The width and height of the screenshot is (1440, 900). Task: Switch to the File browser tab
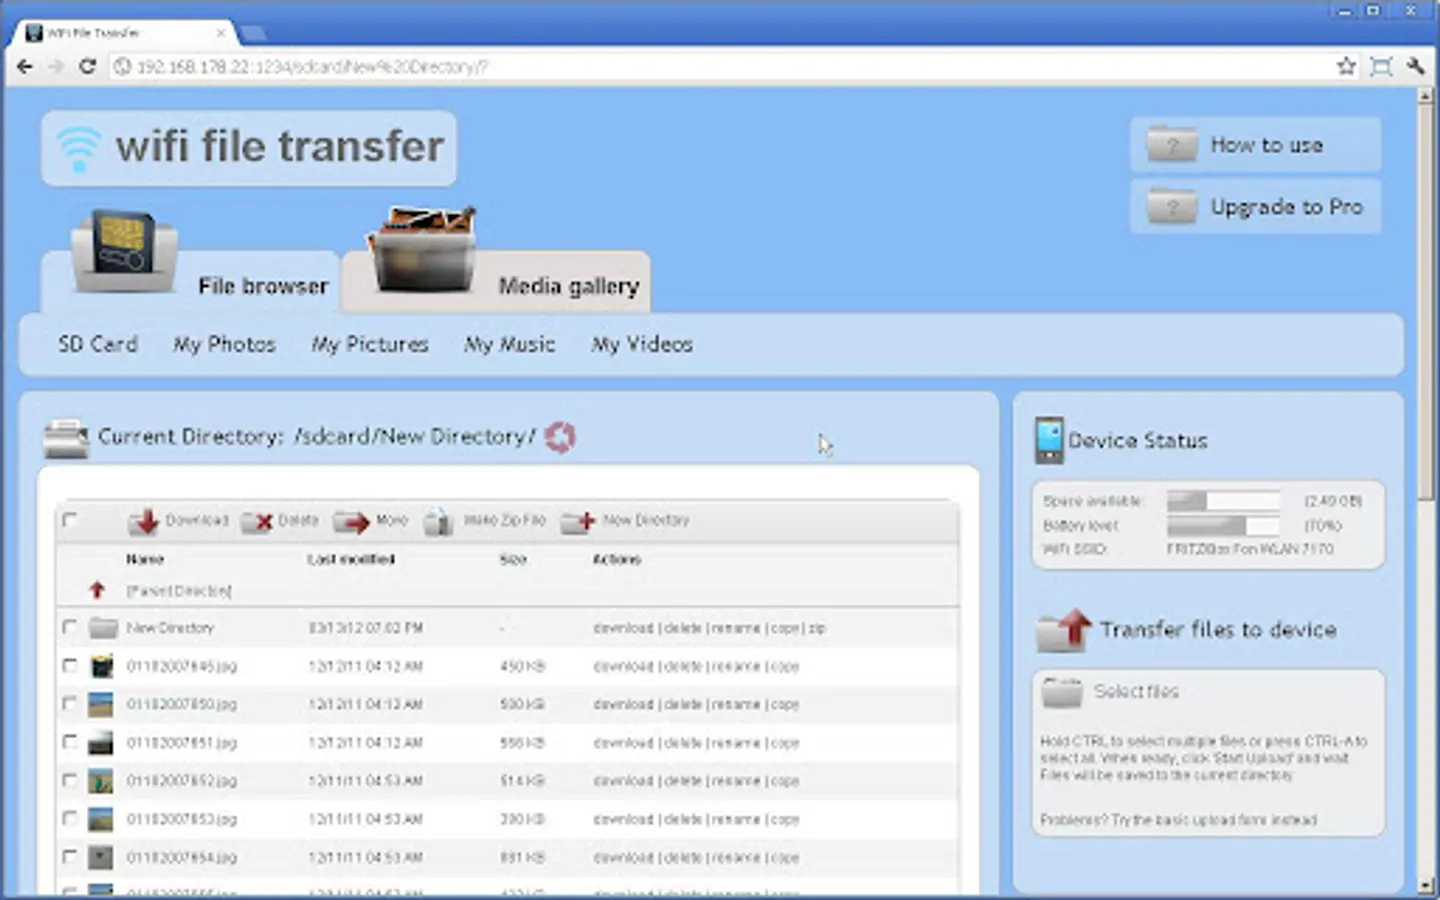pyautogui.click(x=190, y=282)
